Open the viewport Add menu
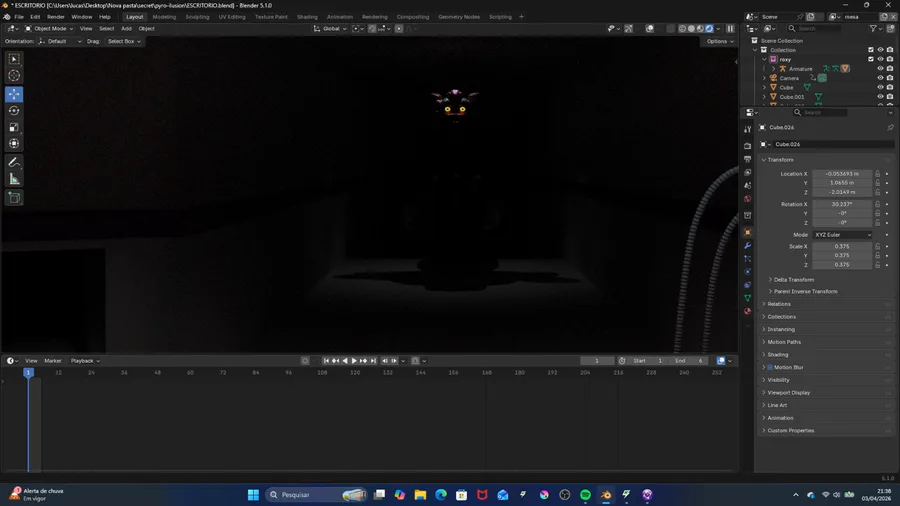This screenshot has width=900, height=506. click(126, 29)
